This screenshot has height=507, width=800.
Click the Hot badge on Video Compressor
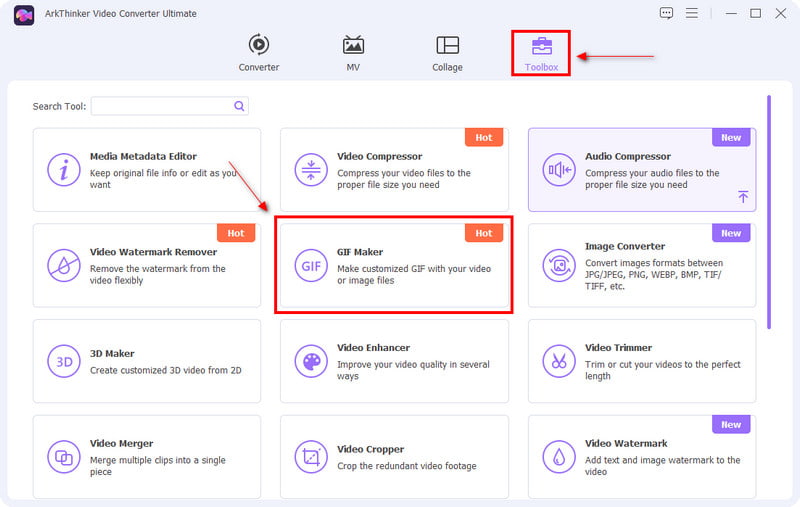484,137
